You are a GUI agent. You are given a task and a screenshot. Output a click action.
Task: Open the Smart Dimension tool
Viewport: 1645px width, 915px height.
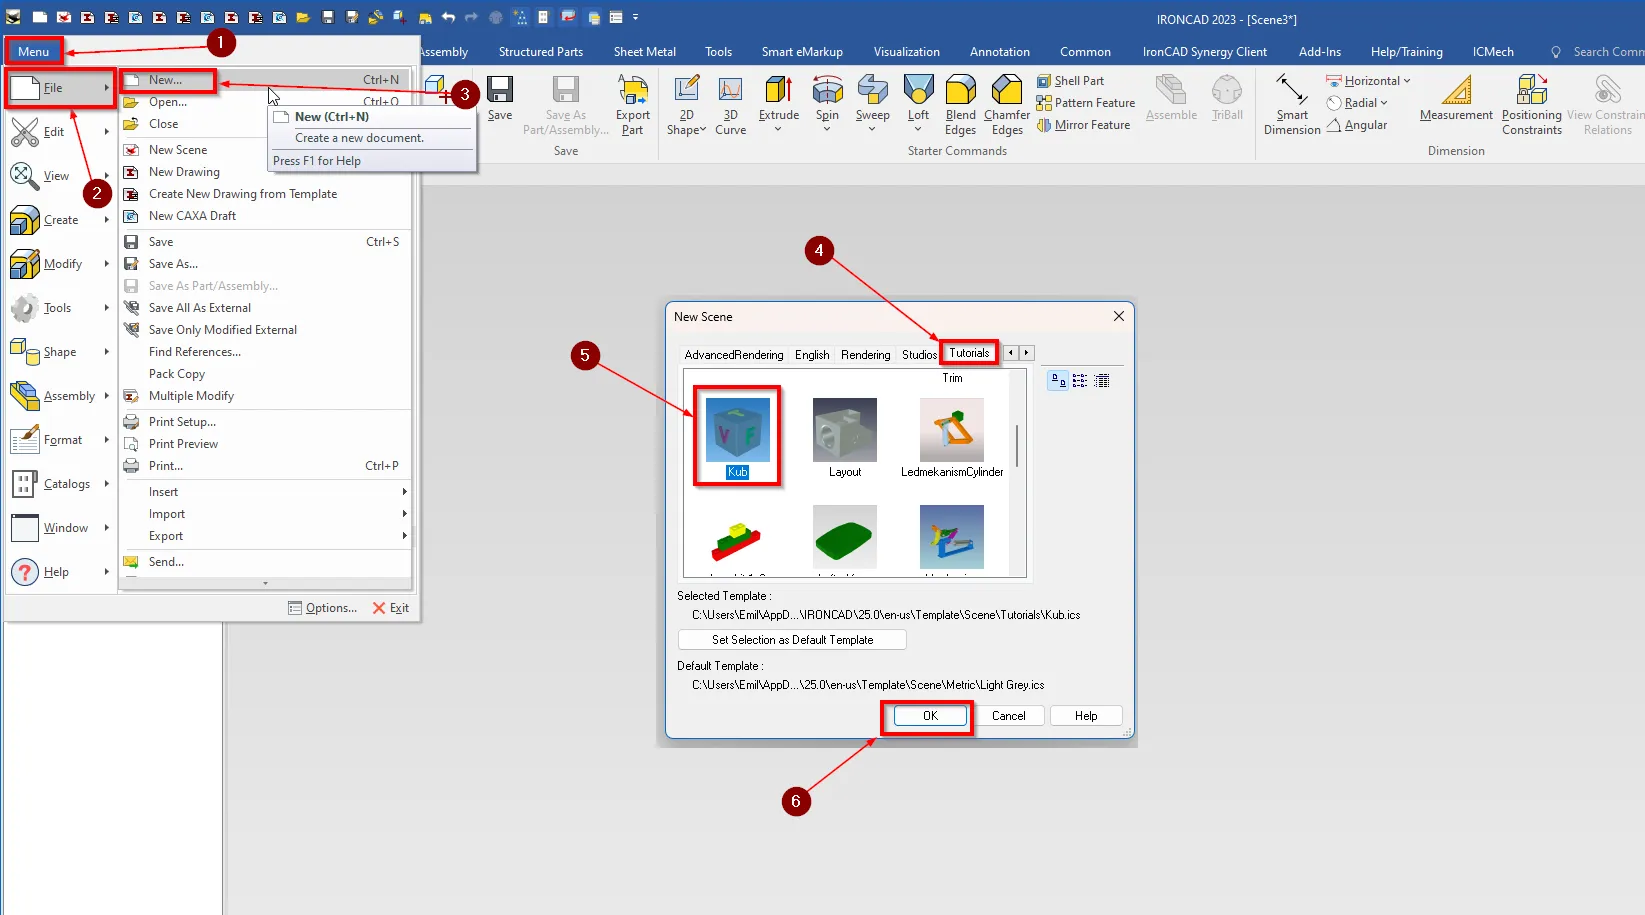click(x=1291, y=103)
